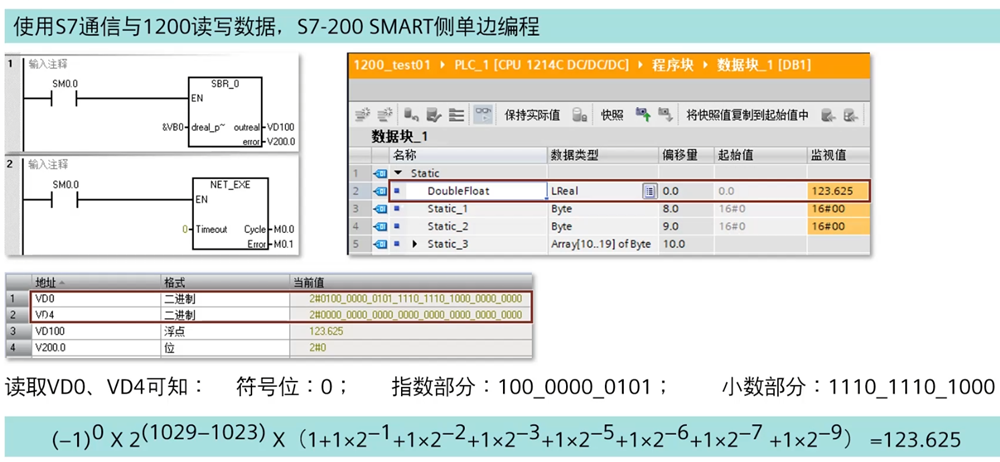Viewport: 1000px width, 462px height.
Task: Click the first insert row toolbar icon
Action: click(363, 115)
